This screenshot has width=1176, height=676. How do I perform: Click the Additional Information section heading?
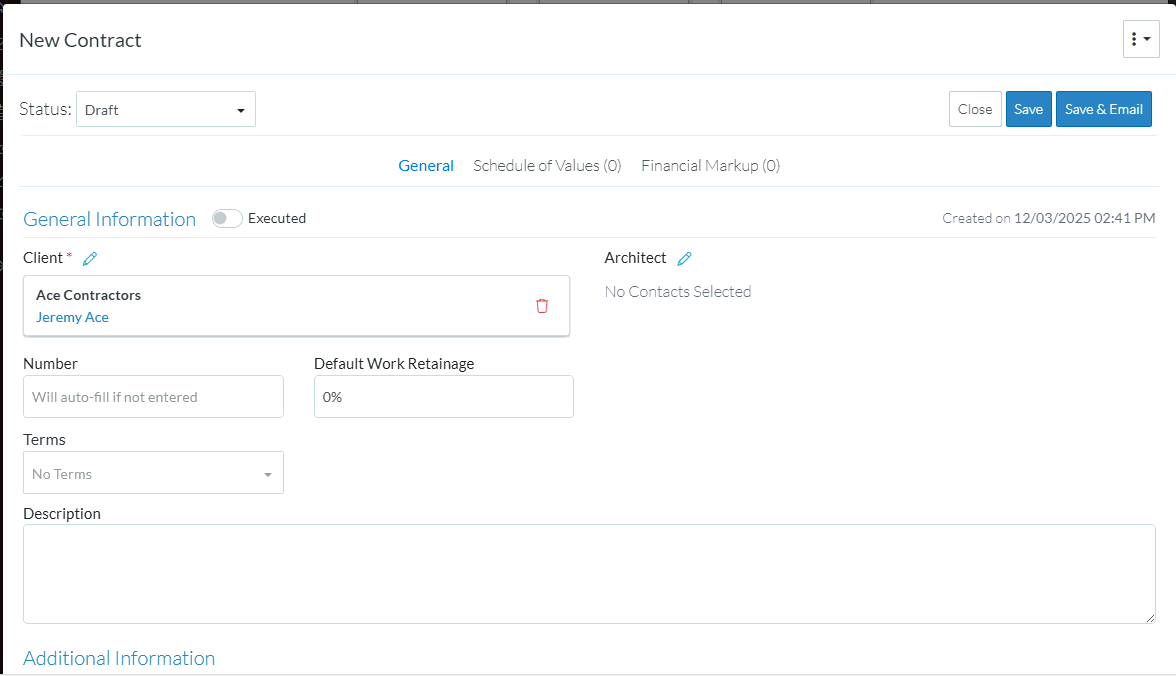(x=119, y=658)
